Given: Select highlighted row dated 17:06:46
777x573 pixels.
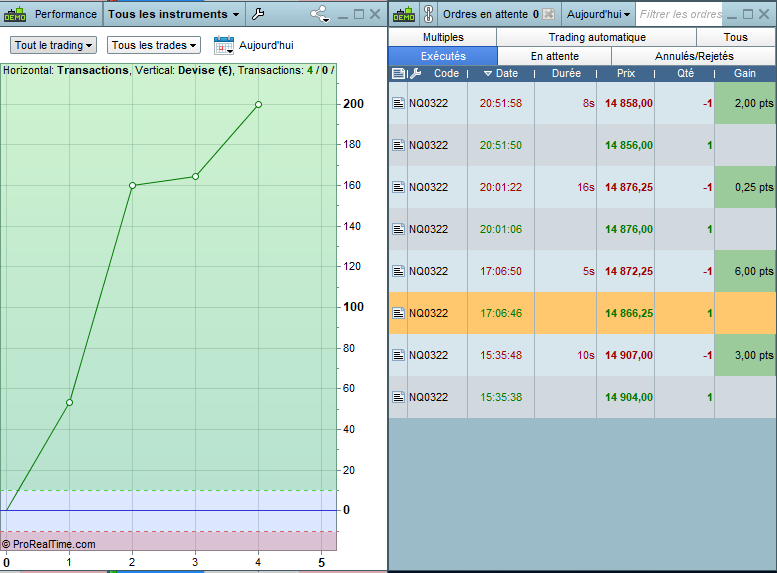Looking at the screenshot, I should click(x=582, y=313).
